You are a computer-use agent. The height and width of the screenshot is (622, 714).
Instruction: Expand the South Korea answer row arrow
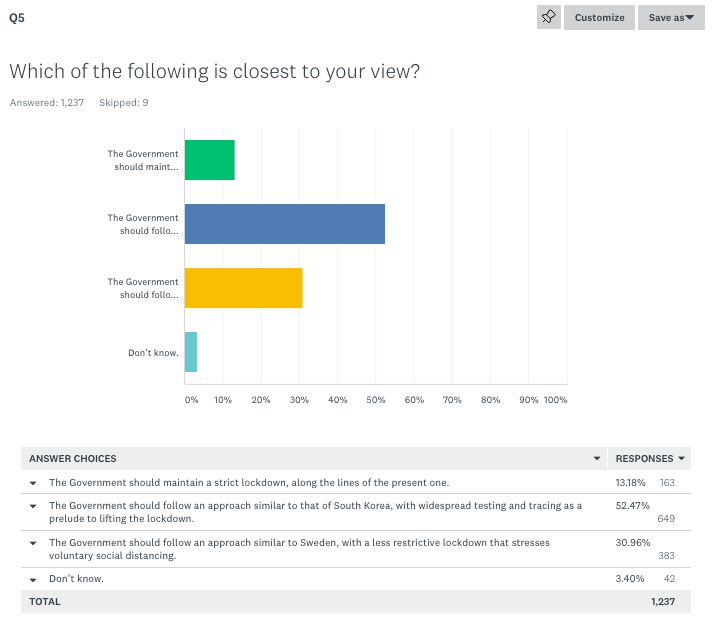[x=33, y=507]
